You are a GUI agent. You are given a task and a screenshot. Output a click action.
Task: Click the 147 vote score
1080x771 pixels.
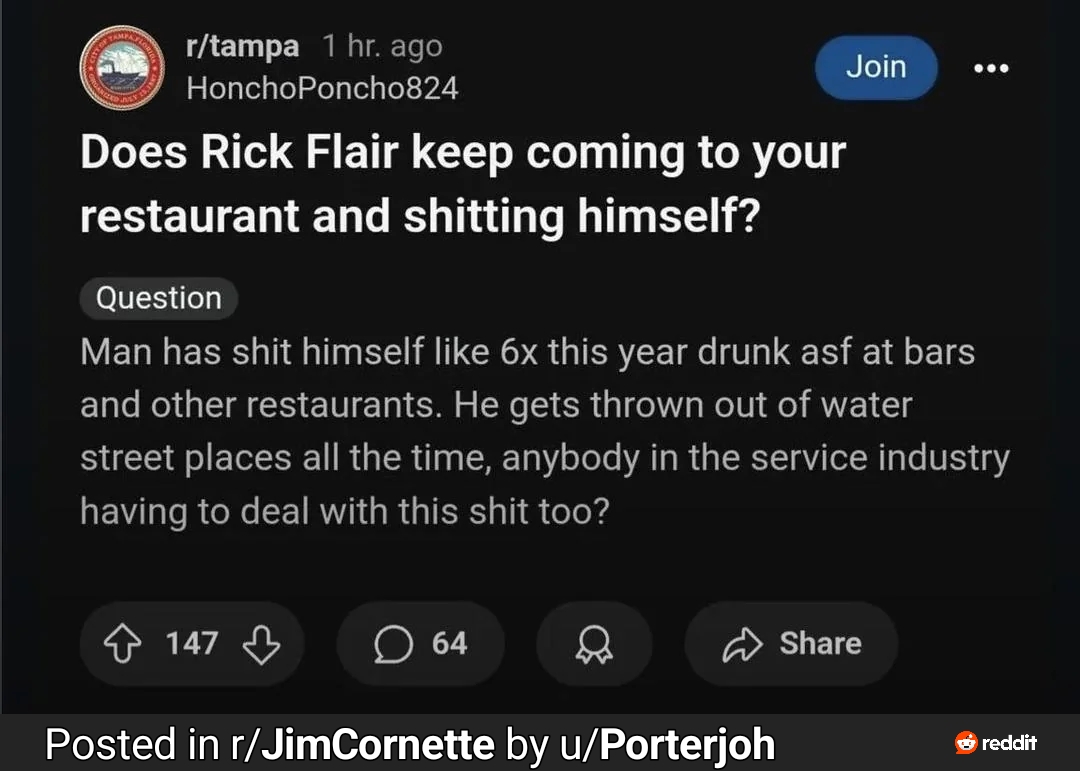pyautogui.click(x=191, y=642)
